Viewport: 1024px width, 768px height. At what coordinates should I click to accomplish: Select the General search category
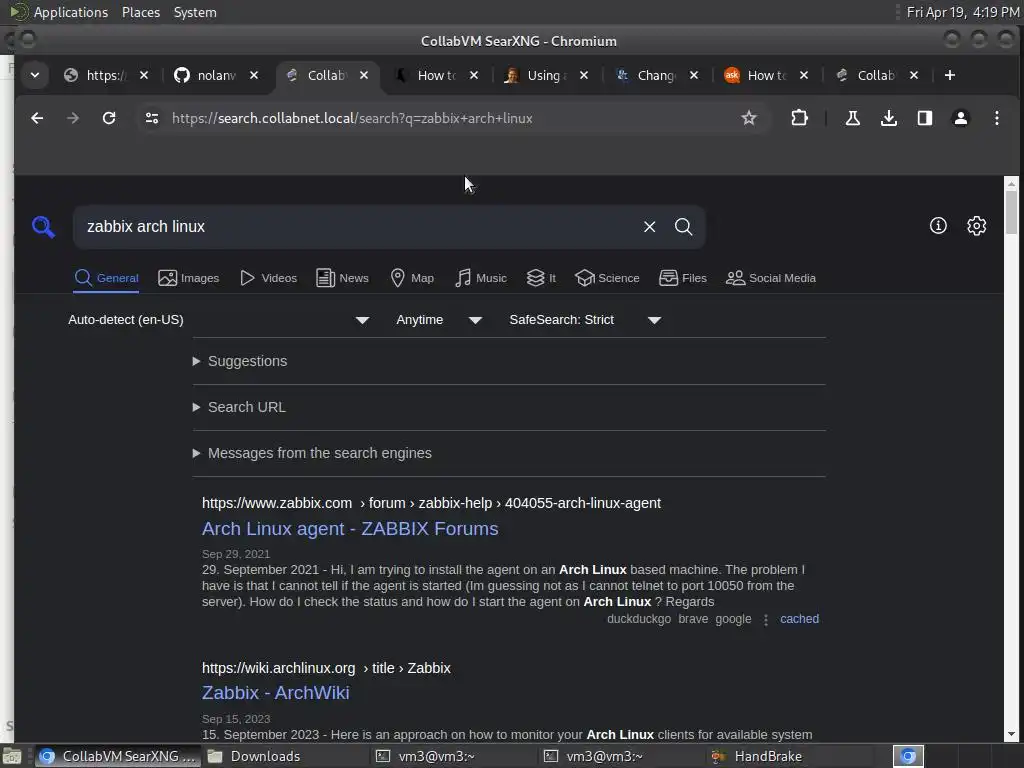pos(106,278)
